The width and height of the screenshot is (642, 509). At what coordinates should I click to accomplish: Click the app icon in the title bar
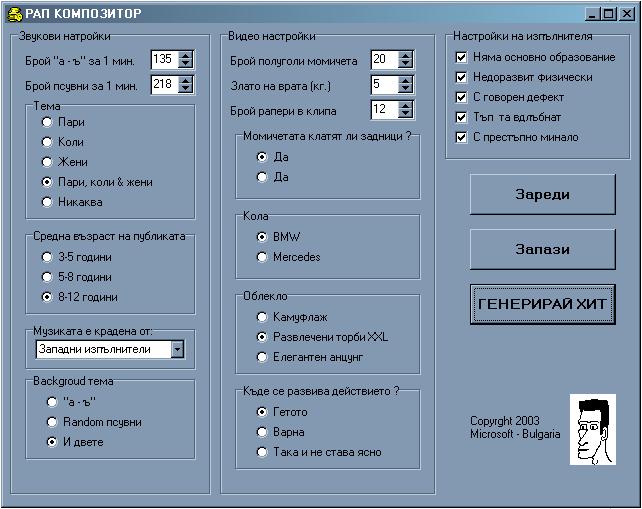14,14
